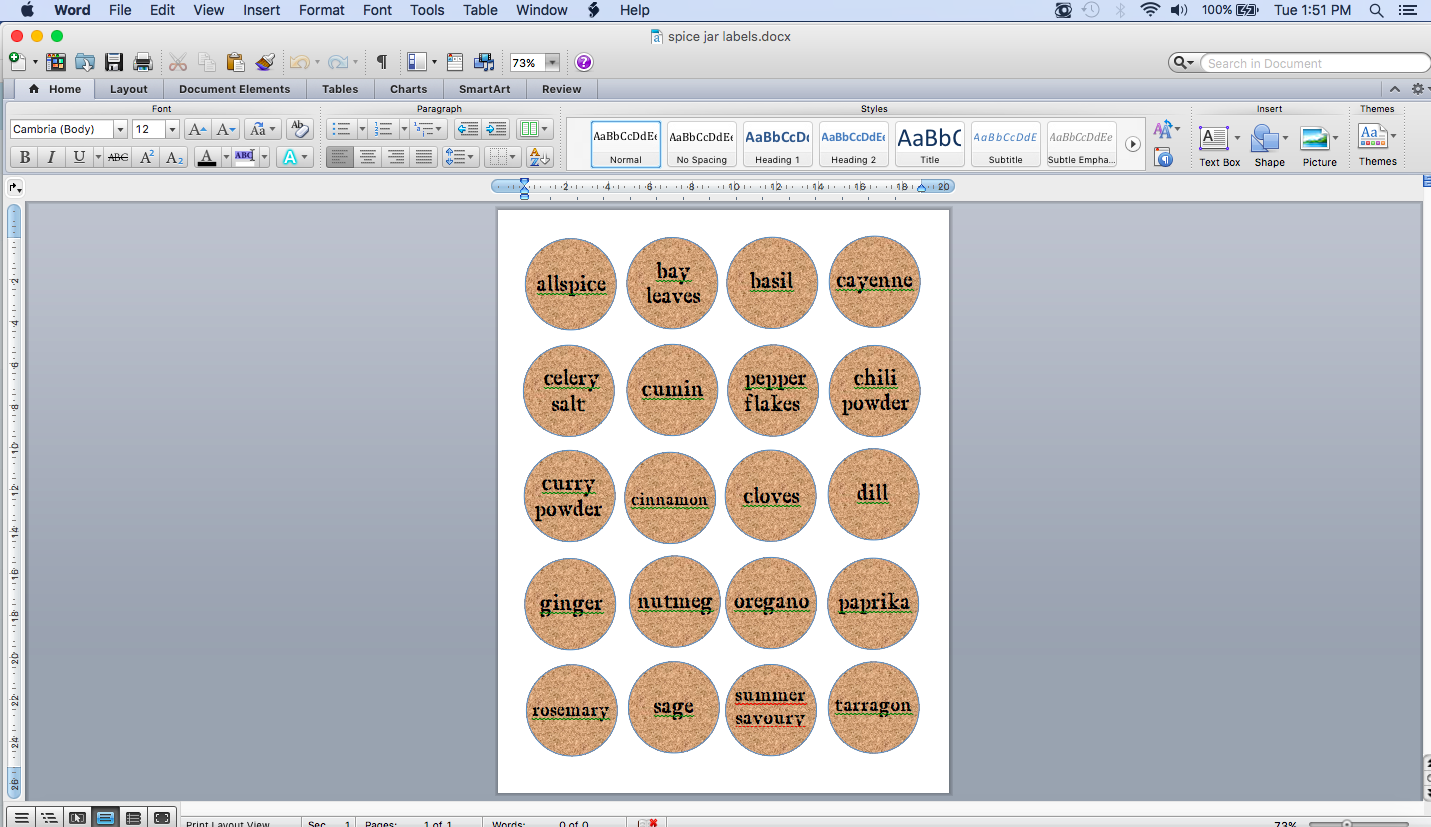Print the document using the printer icon
Screen dimensions: 1431x827
(143, 62)
